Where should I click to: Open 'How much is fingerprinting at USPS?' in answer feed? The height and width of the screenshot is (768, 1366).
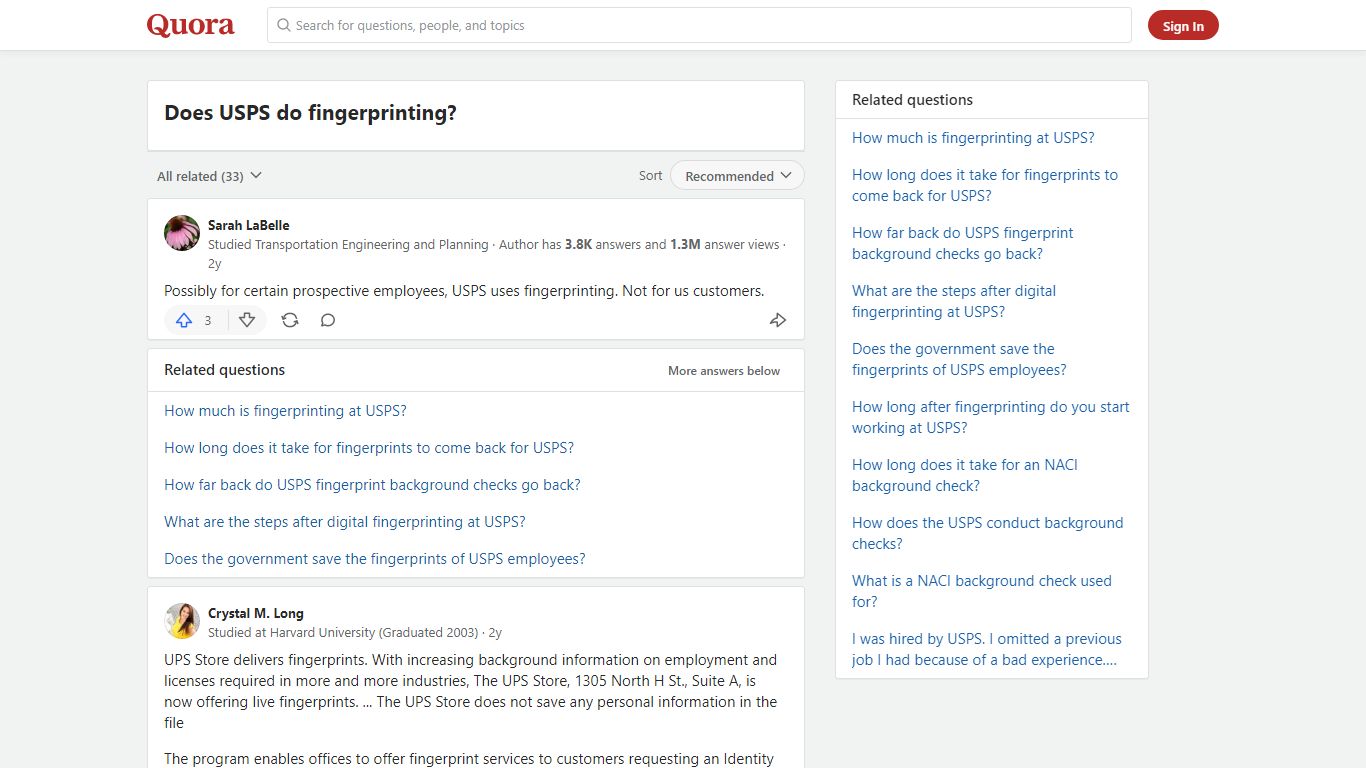tap(285, 411)
